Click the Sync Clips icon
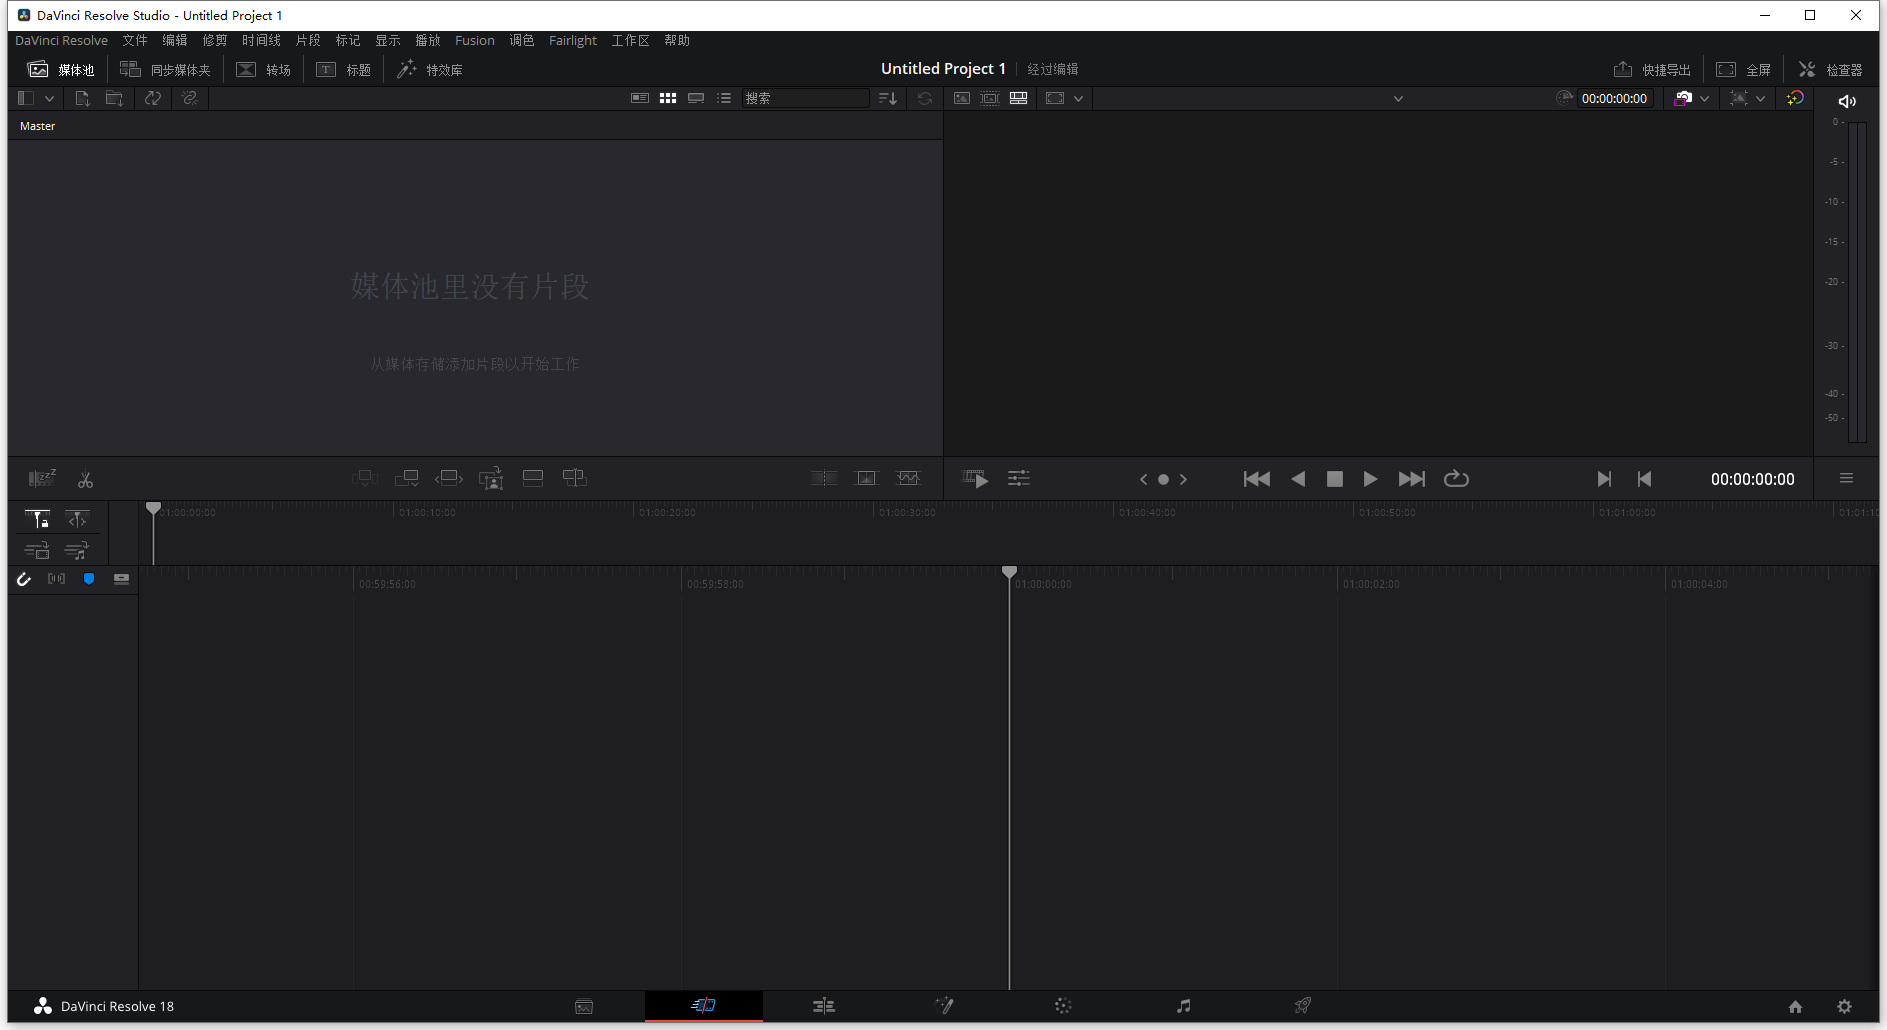The height and width of the screenshot is (1030, 1887). tap(153, 98)
